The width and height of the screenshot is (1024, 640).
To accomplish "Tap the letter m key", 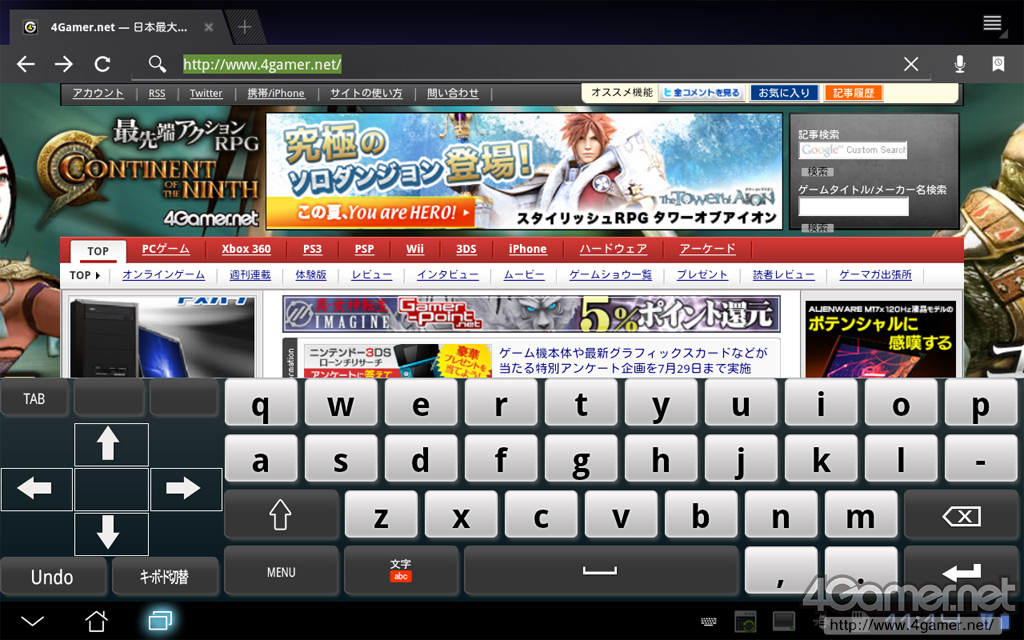I will [860, 515].
